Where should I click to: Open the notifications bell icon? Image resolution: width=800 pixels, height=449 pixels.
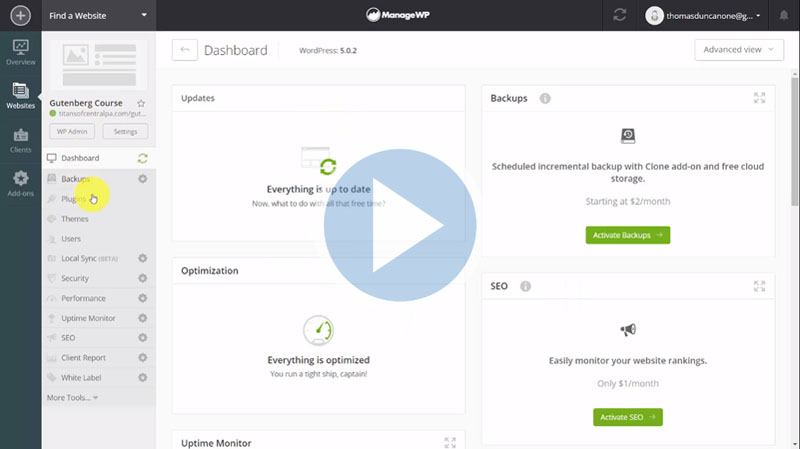779,17
